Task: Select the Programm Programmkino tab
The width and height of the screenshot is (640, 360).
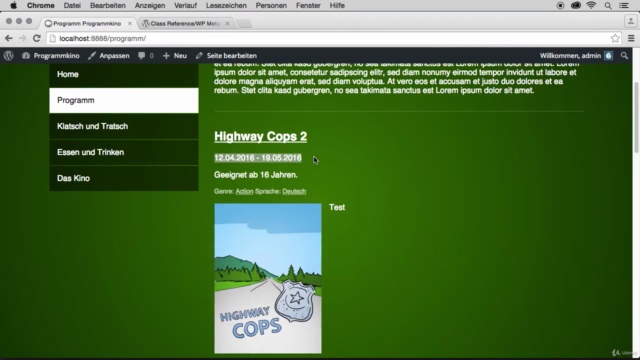Action: coord(87,23)
